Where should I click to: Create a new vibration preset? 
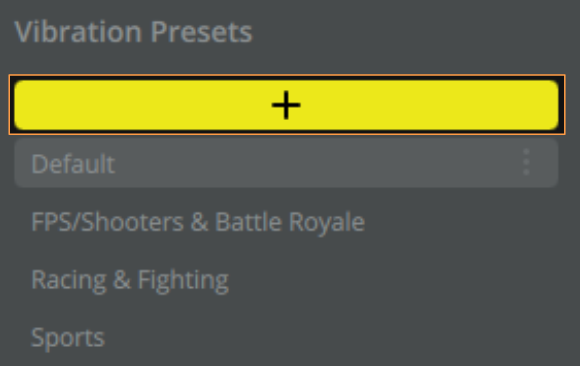click(286, 105)
